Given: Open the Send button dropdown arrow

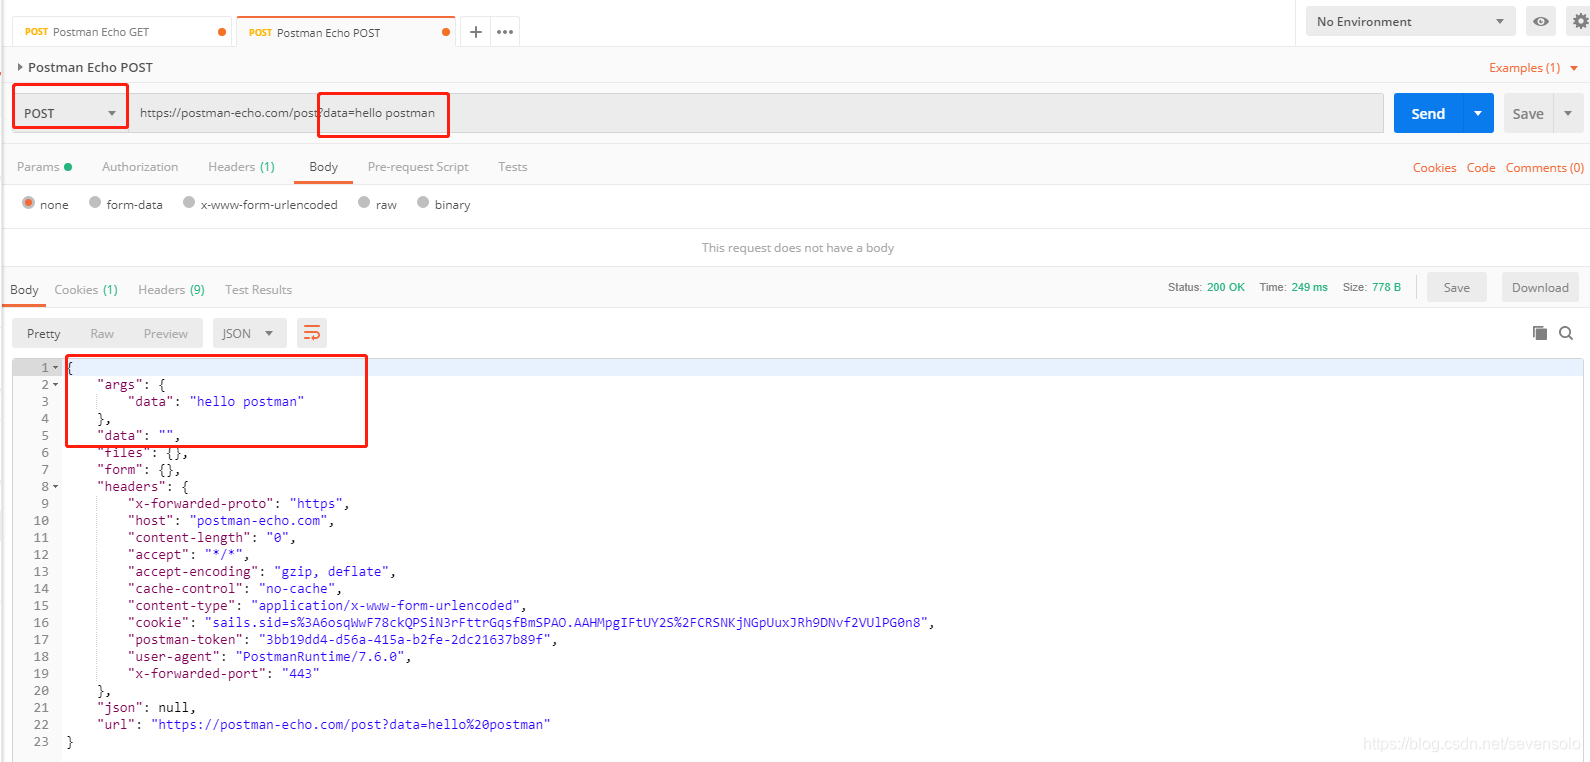Looking at the screenshot, I should coord(1478,113).
